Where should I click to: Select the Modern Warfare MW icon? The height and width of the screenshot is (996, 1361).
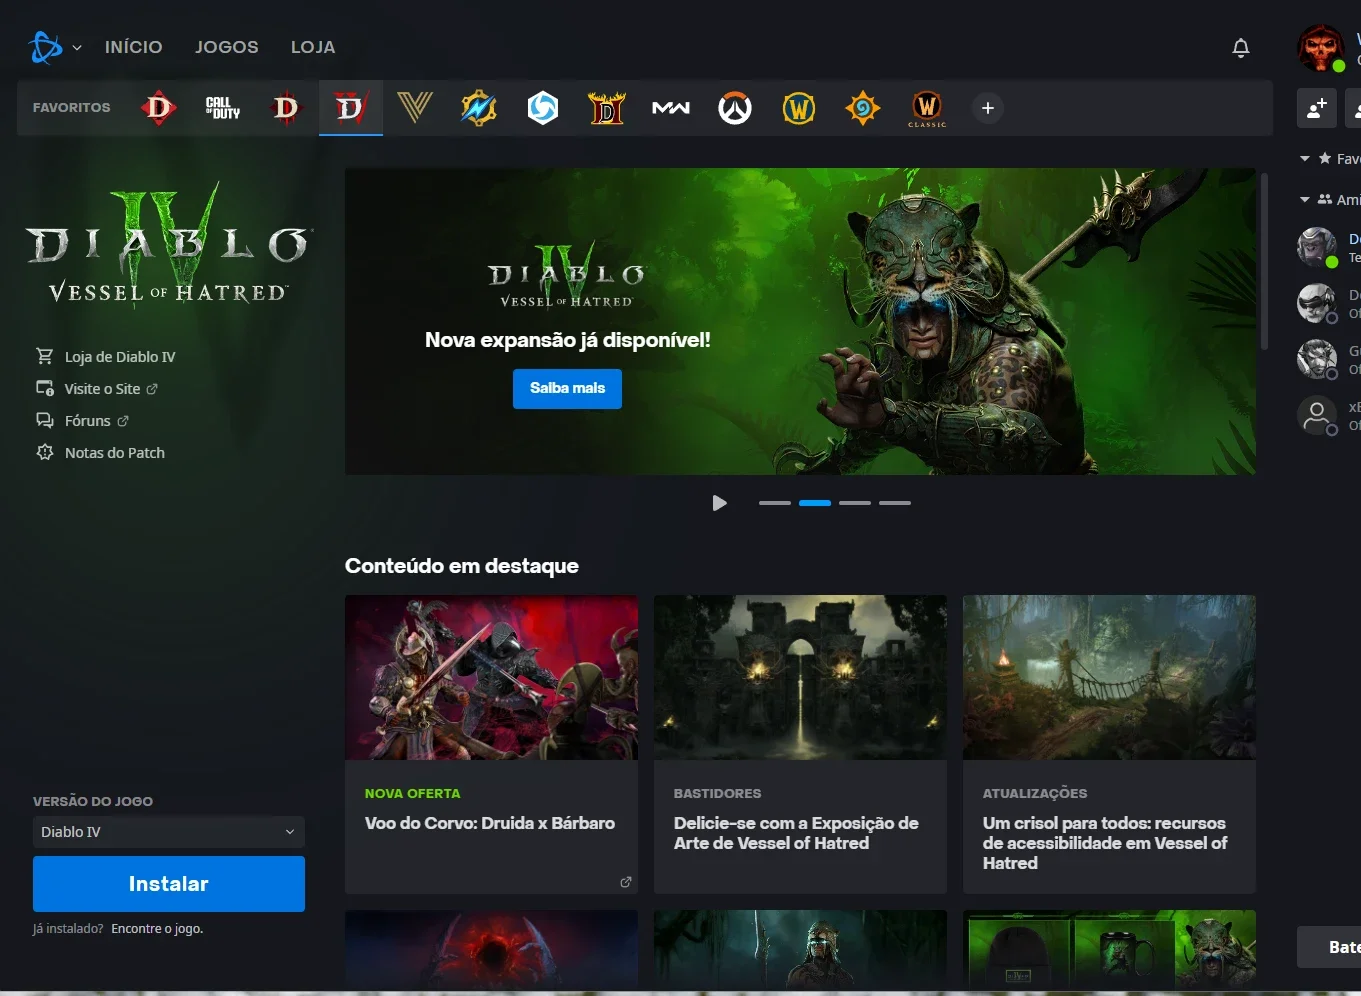pos(671,108)
